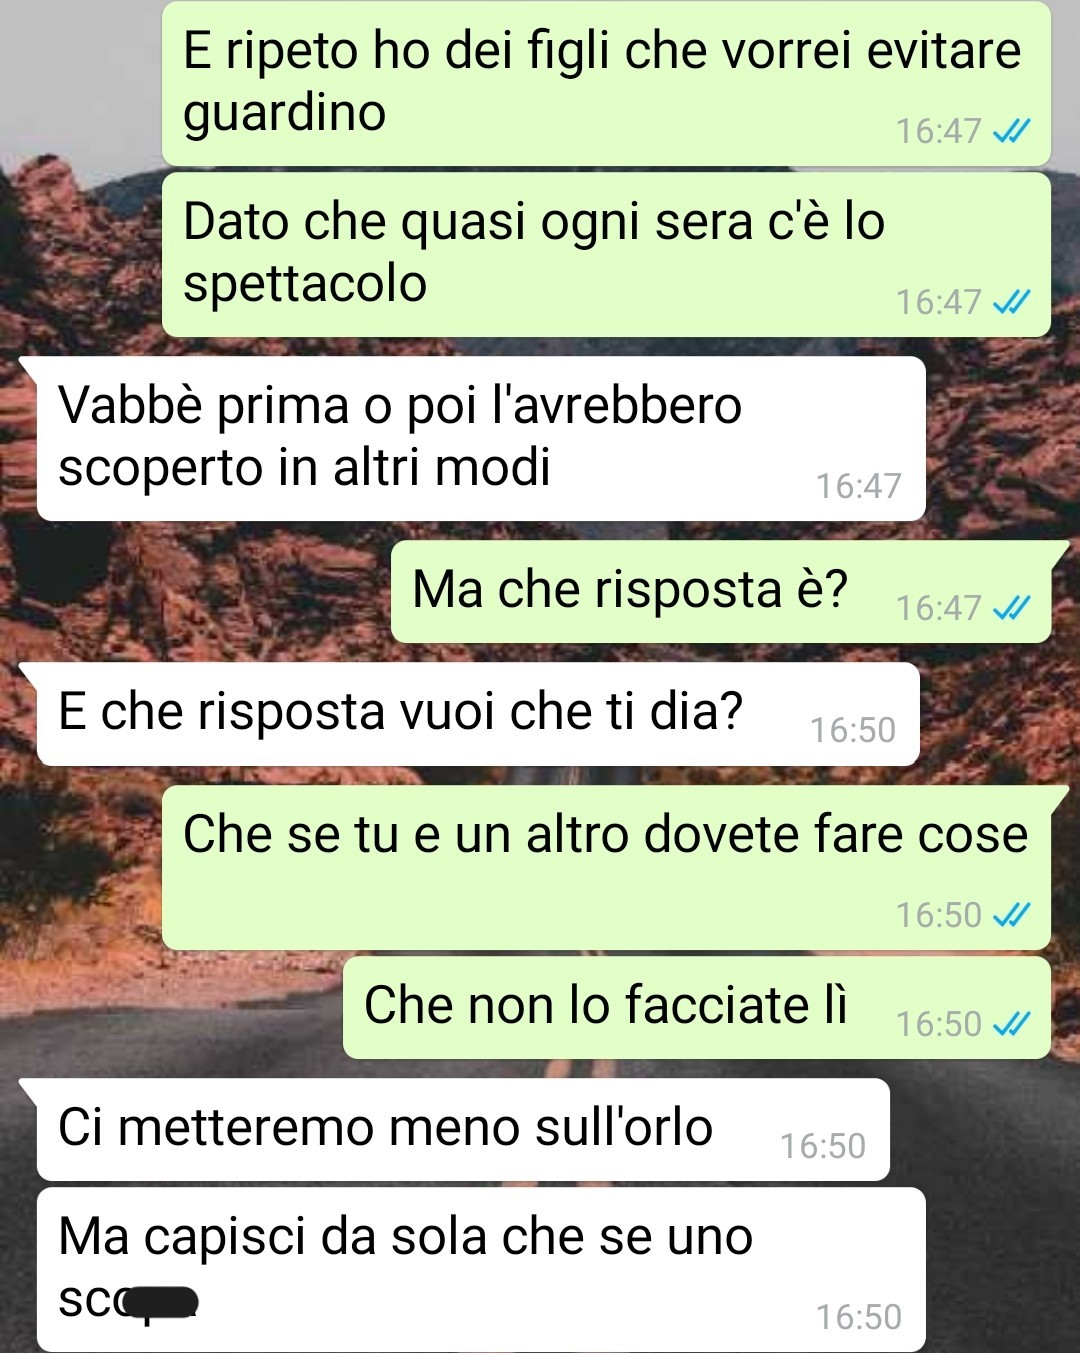The image size is (1080, 1353).
Task: Tap the black censored word in the last message
Action: coord(160,1303)
